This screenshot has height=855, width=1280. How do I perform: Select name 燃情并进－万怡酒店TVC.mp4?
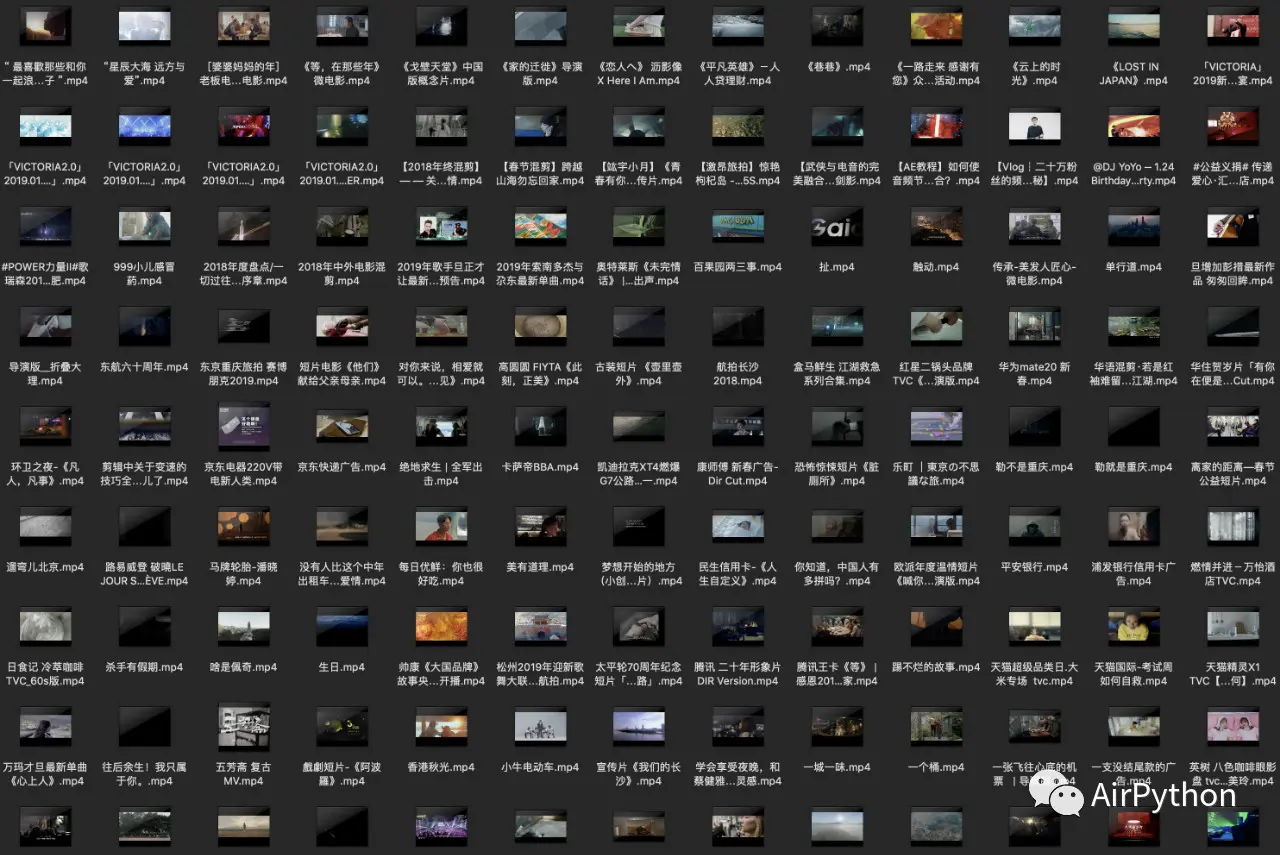pos(1233,574)
